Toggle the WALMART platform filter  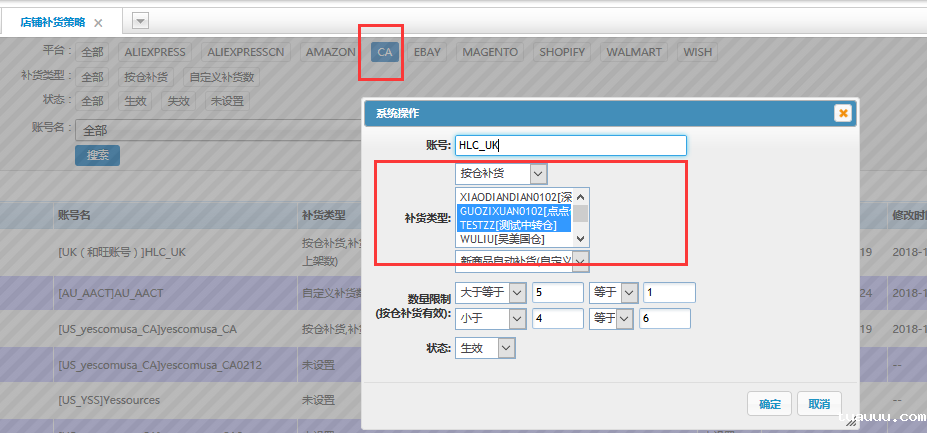pos(635,51)
